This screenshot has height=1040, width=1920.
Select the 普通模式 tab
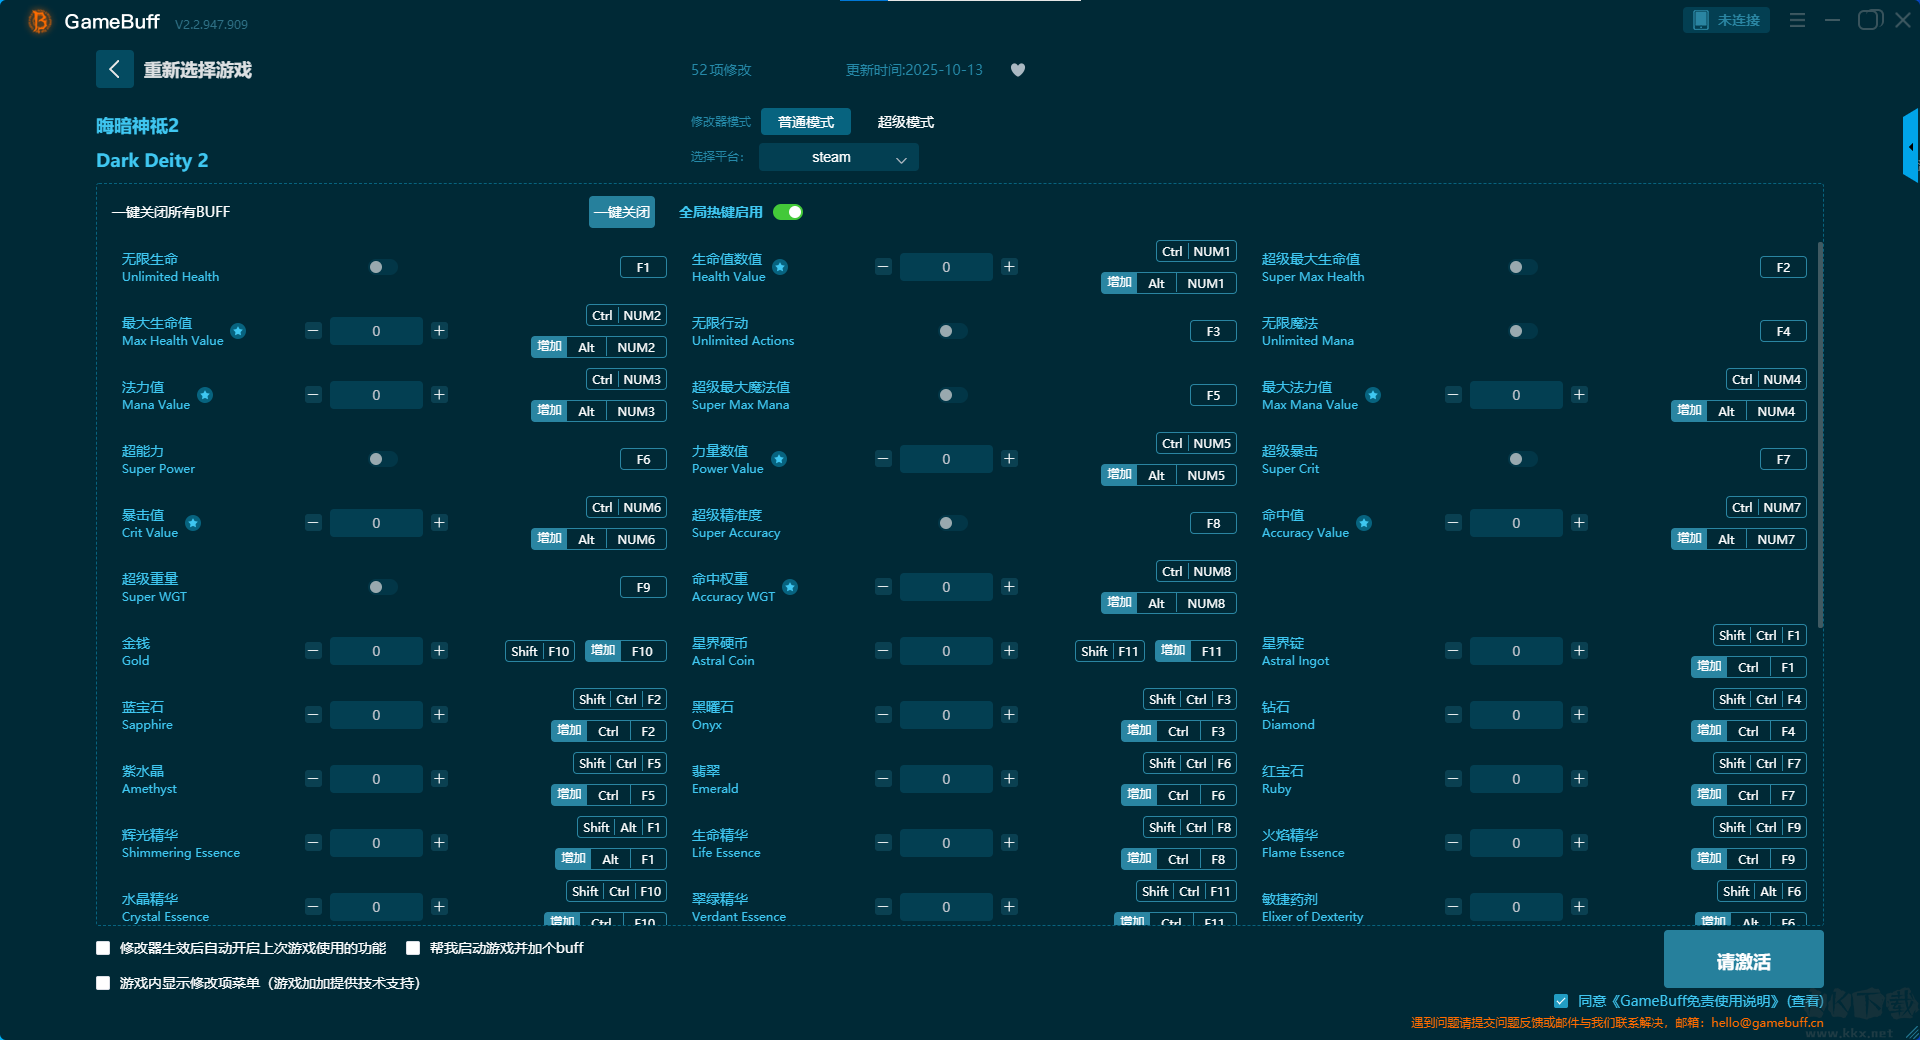(x=805, y=122)
